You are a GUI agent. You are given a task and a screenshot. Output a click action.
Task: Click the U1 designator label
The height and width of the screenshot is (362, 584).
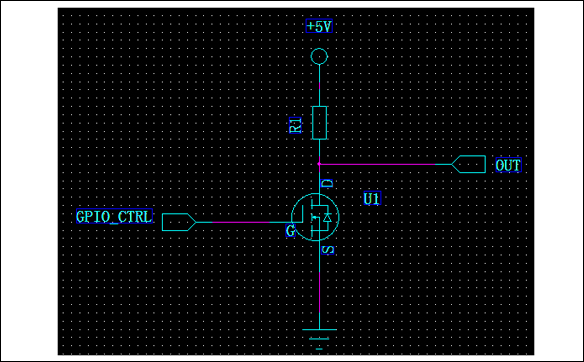coord(372,199)
